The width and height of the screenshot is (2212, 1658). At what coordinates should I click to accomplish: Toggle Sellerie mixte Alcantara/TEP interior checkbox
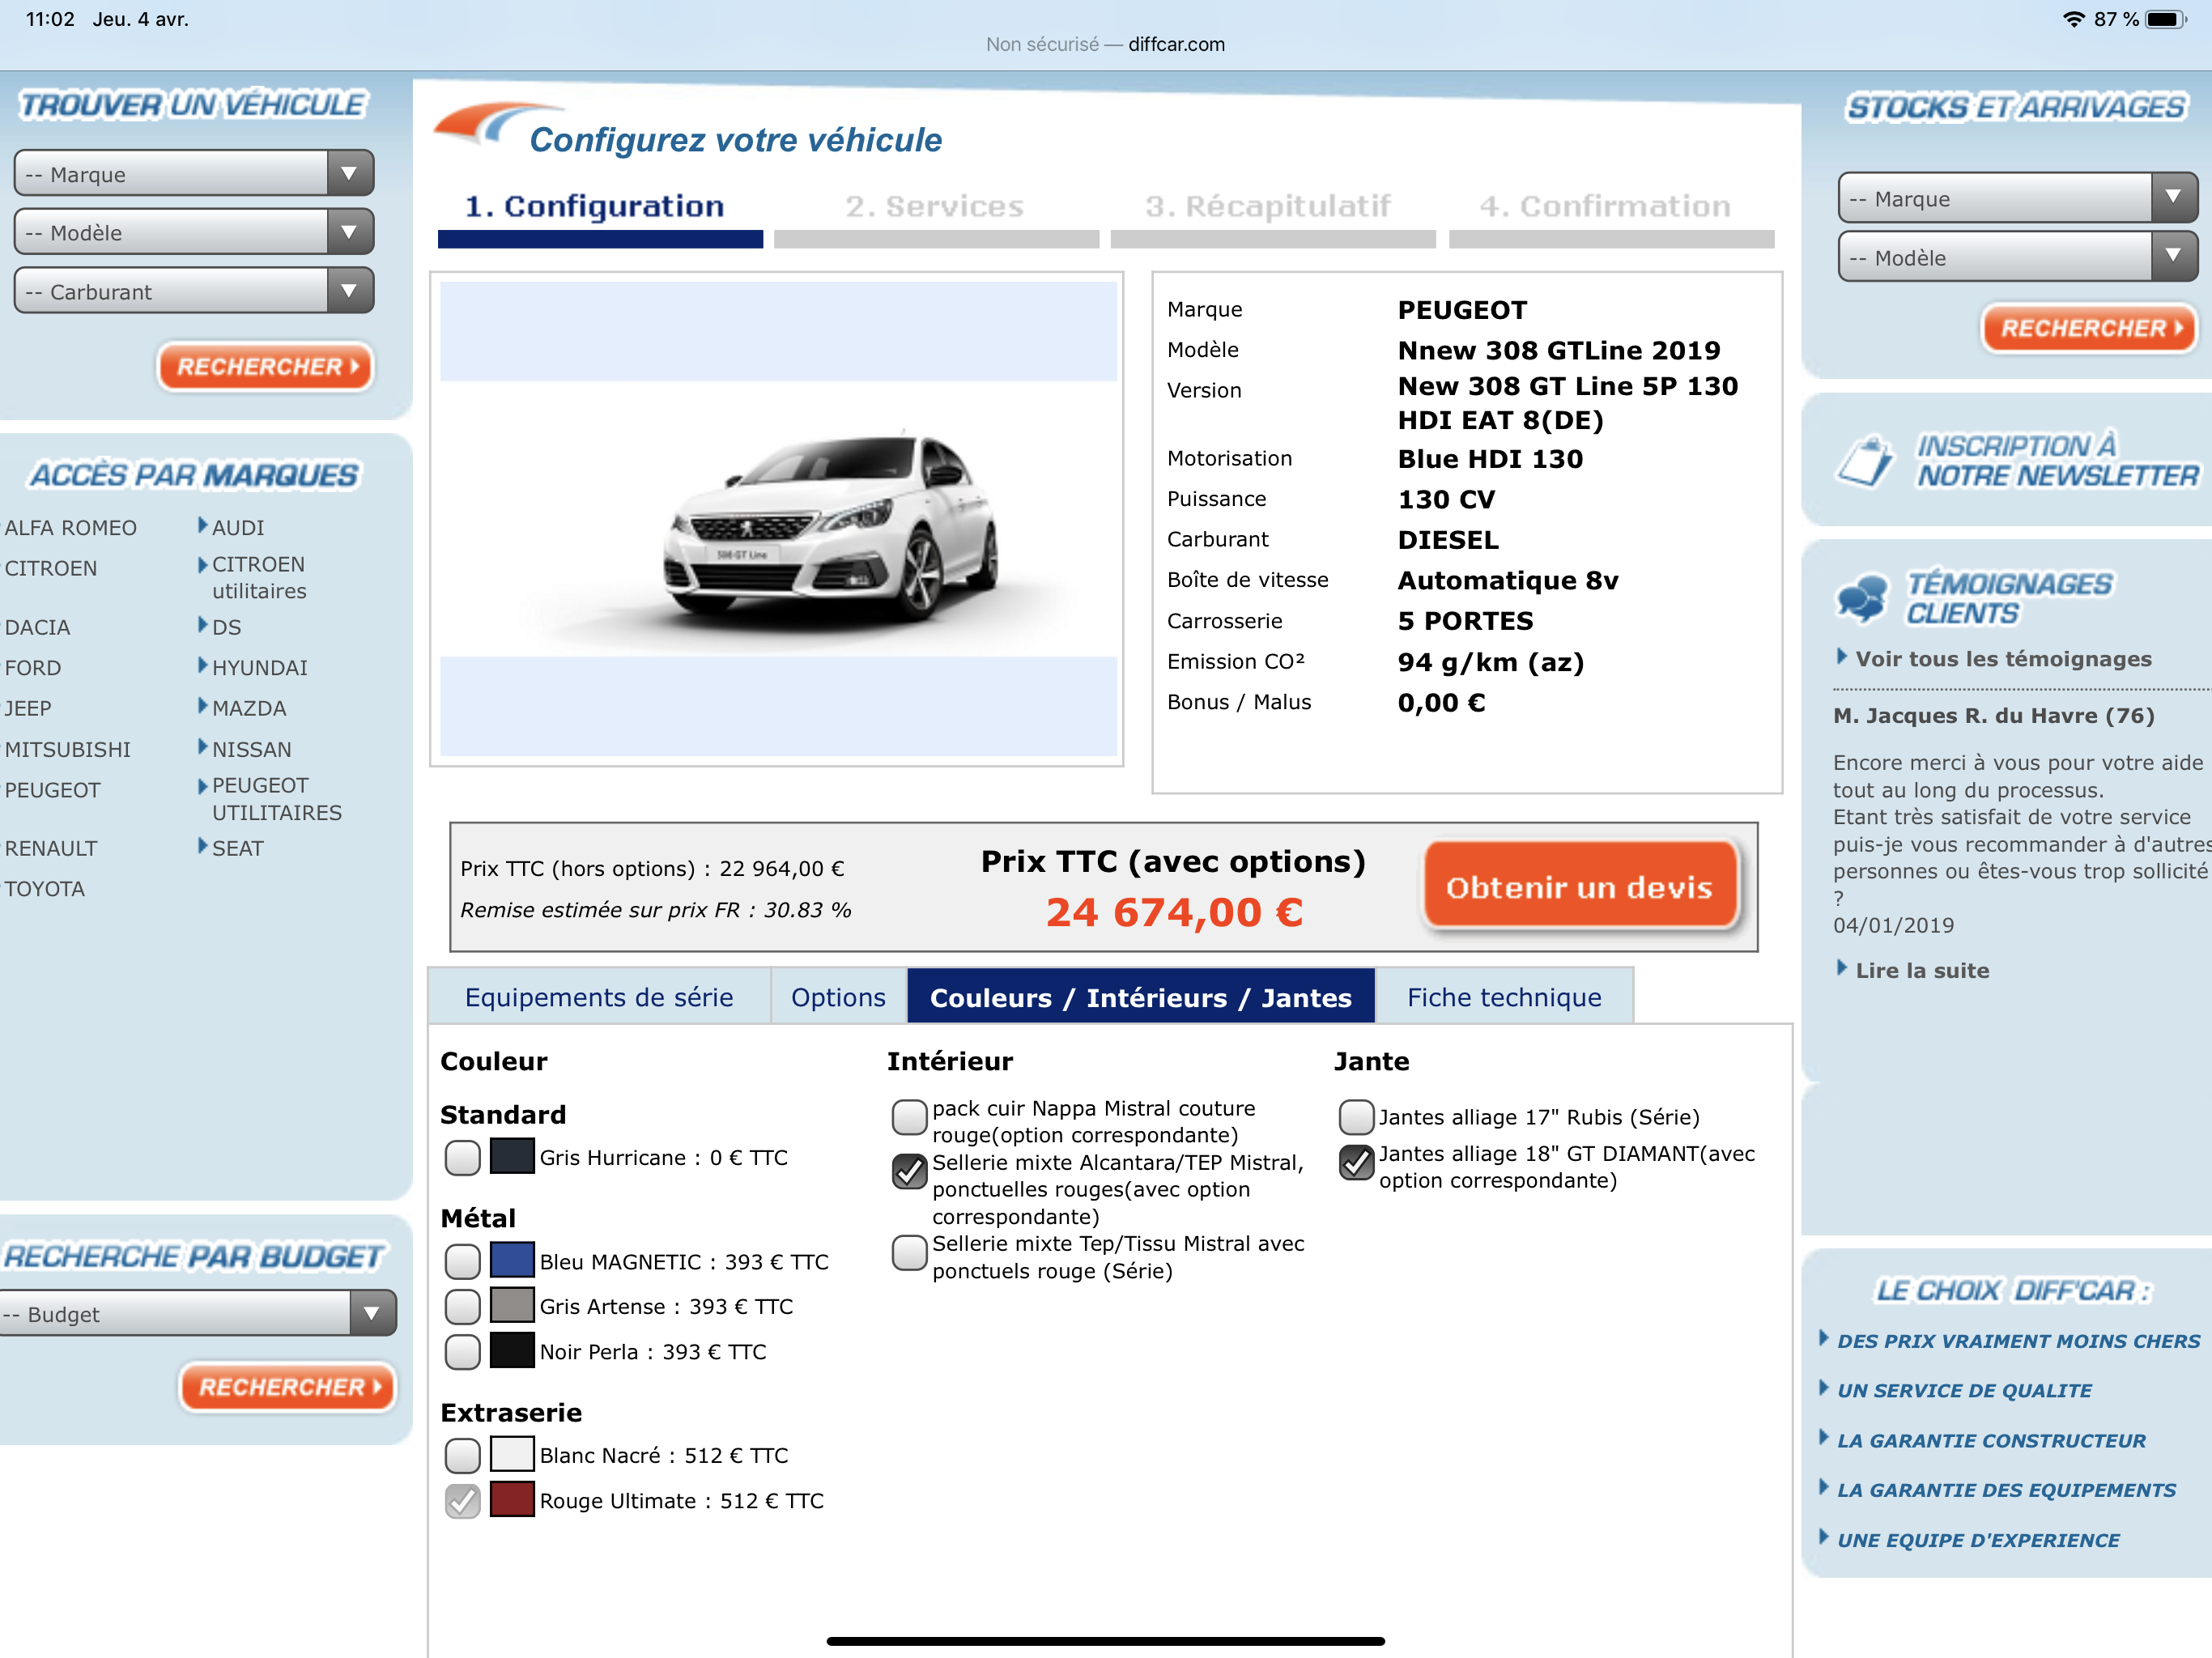pos(910,1171)
